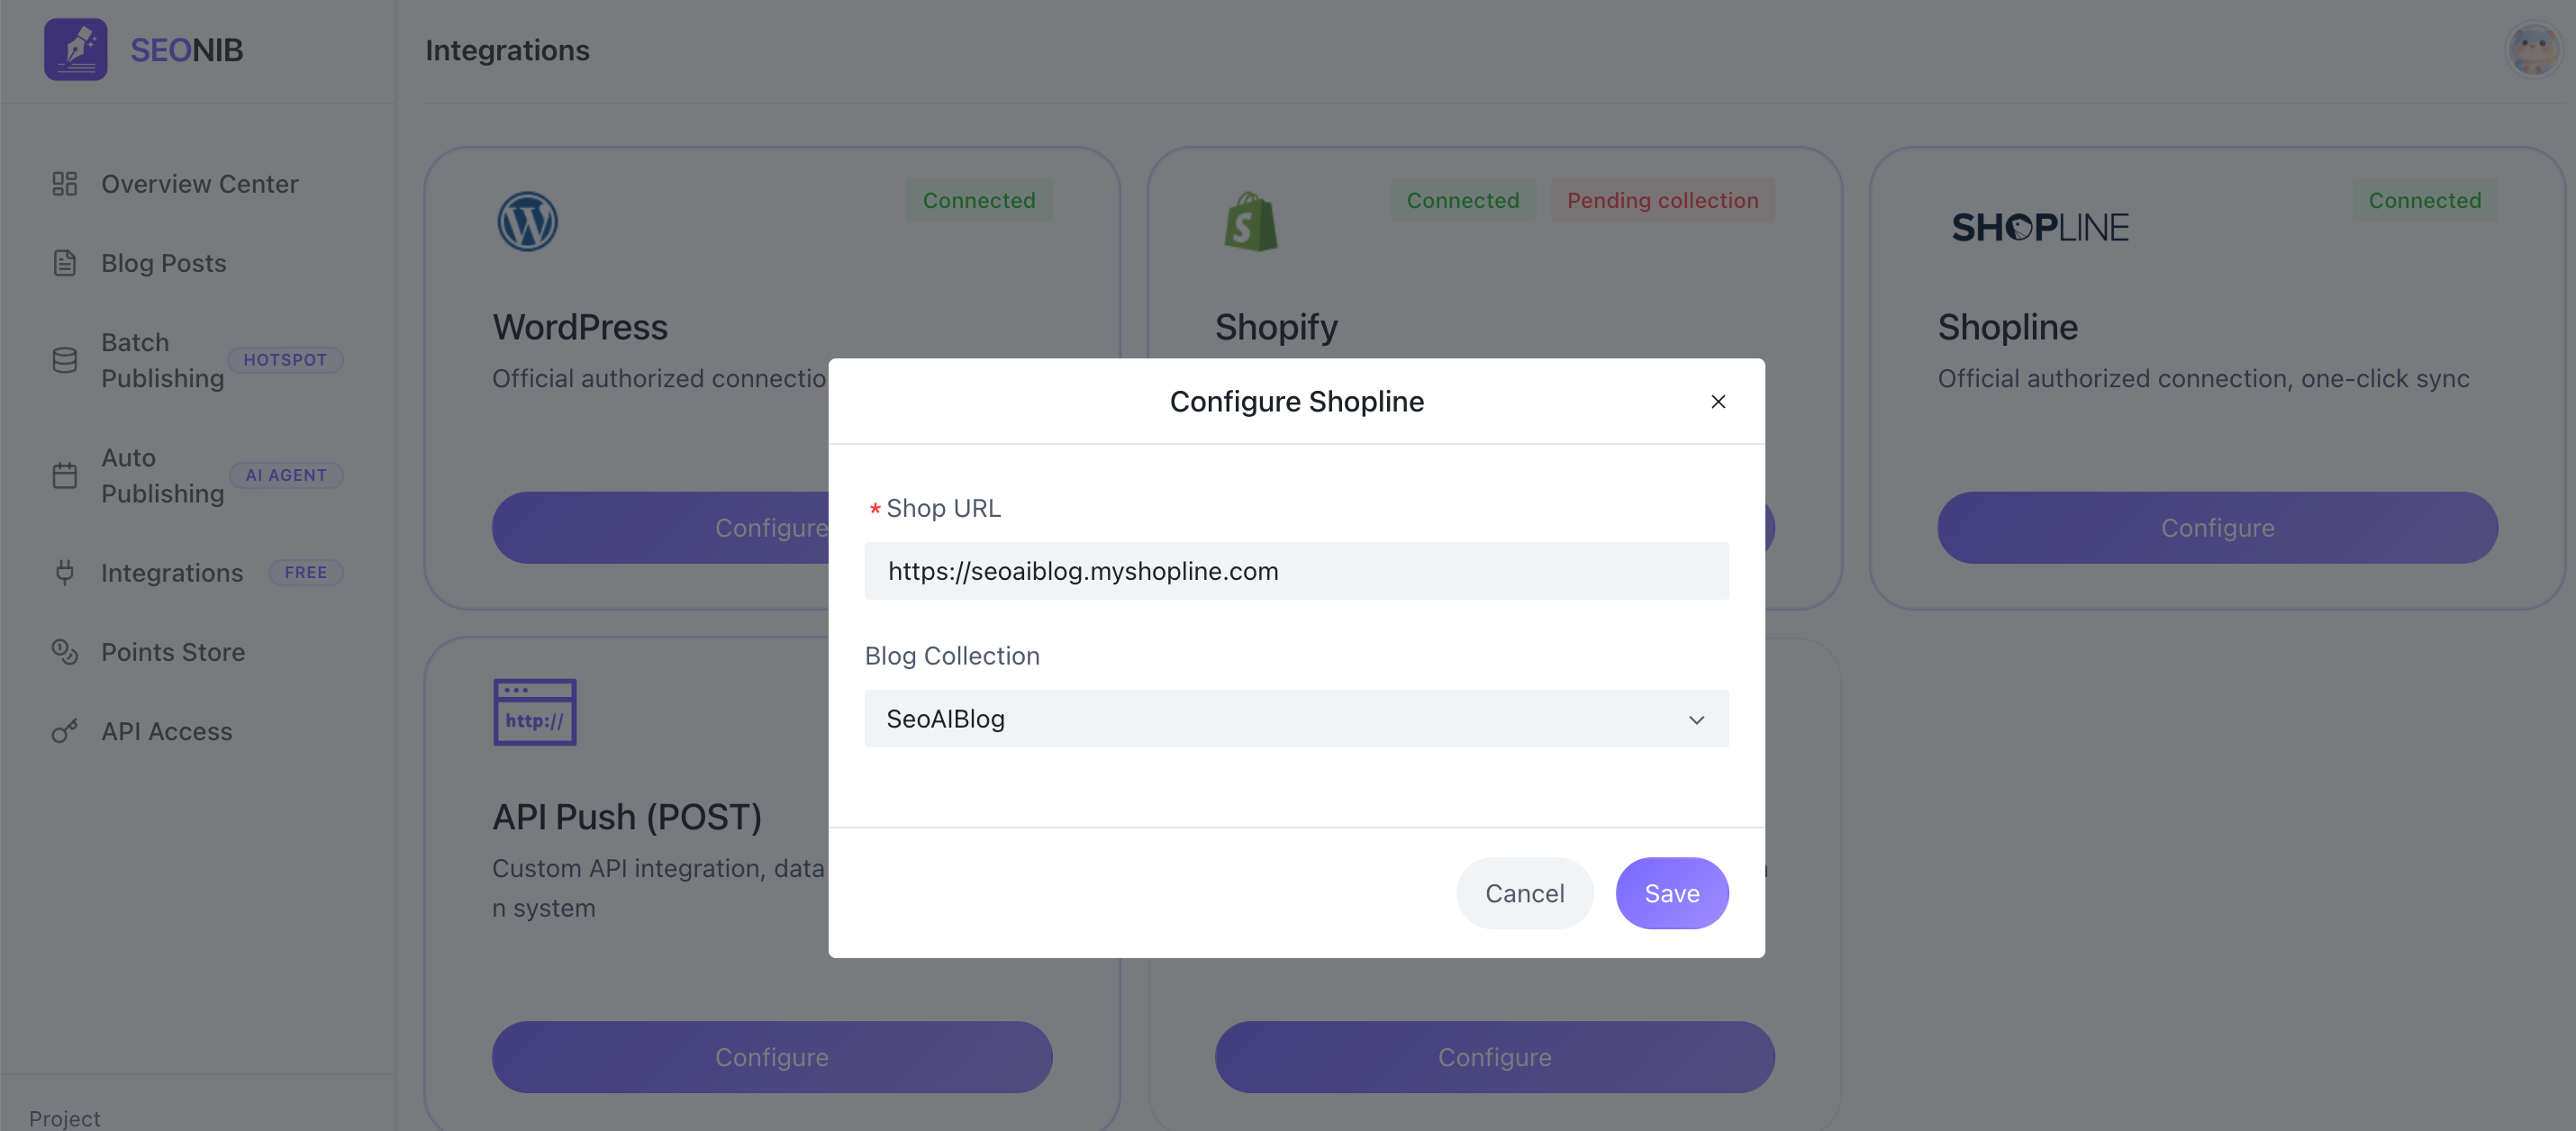Screen dimensions: 2576x1131
Task: Open the Blog Collection dropdown
Action: [x=1296, y=719]
